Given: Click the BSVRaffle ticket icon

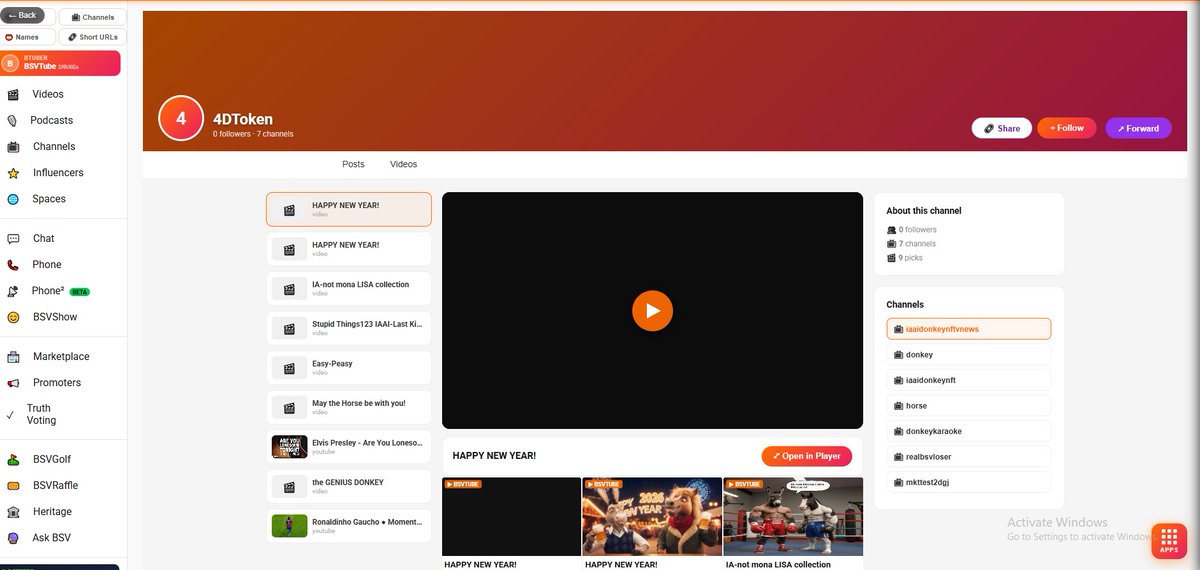Looking at the screenshot, I should 13,486.
